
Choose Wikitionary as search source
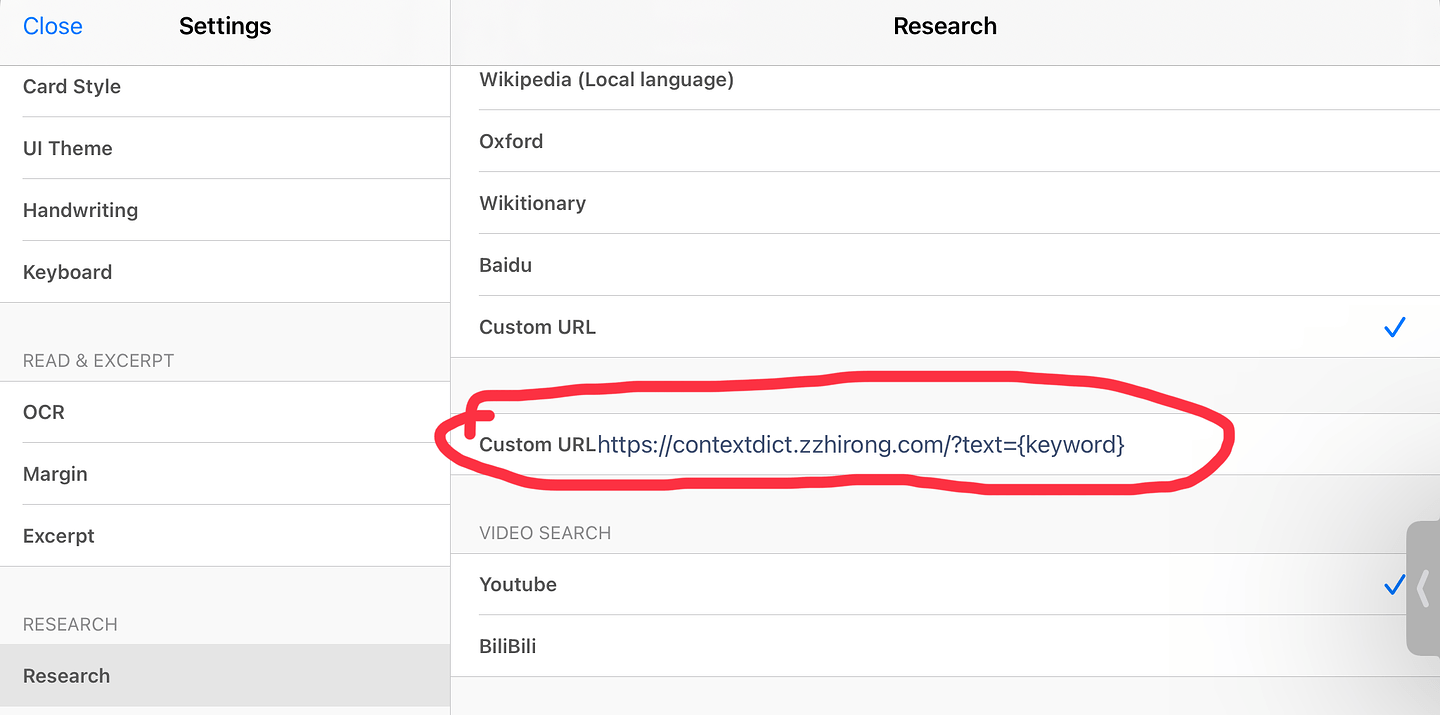945,203
